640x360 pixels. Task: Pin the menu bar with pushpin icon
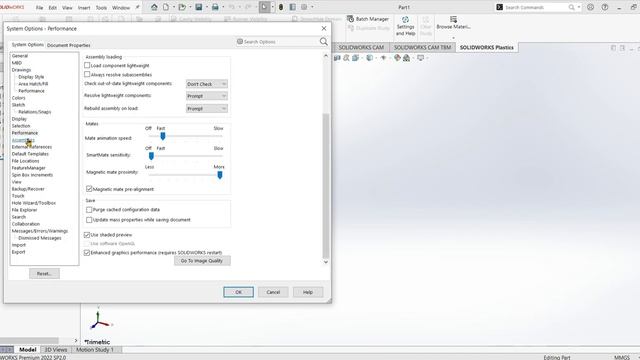click(138, 7)
